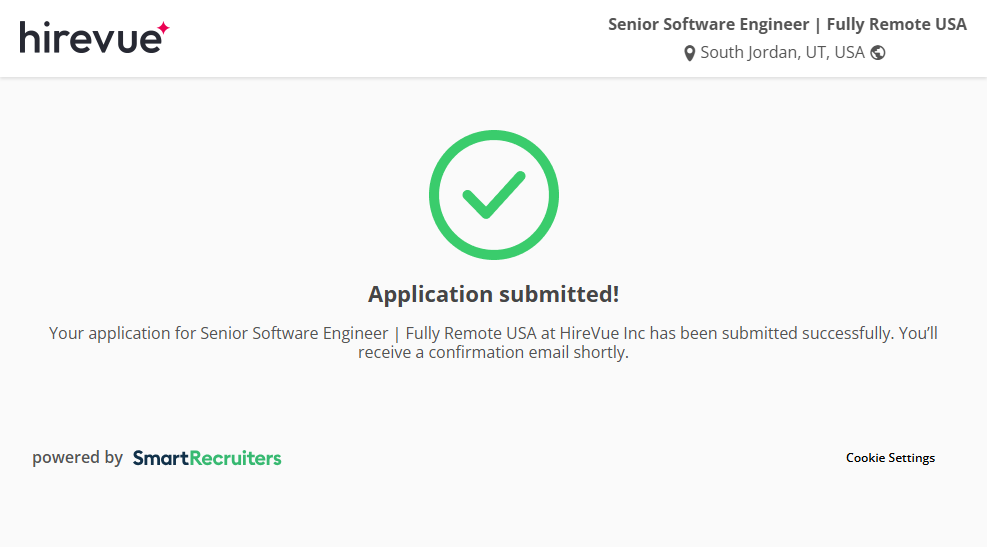Click the Senior Software Engineer job title header
This screenshot has width=987, height=547.
click(708, 24)
